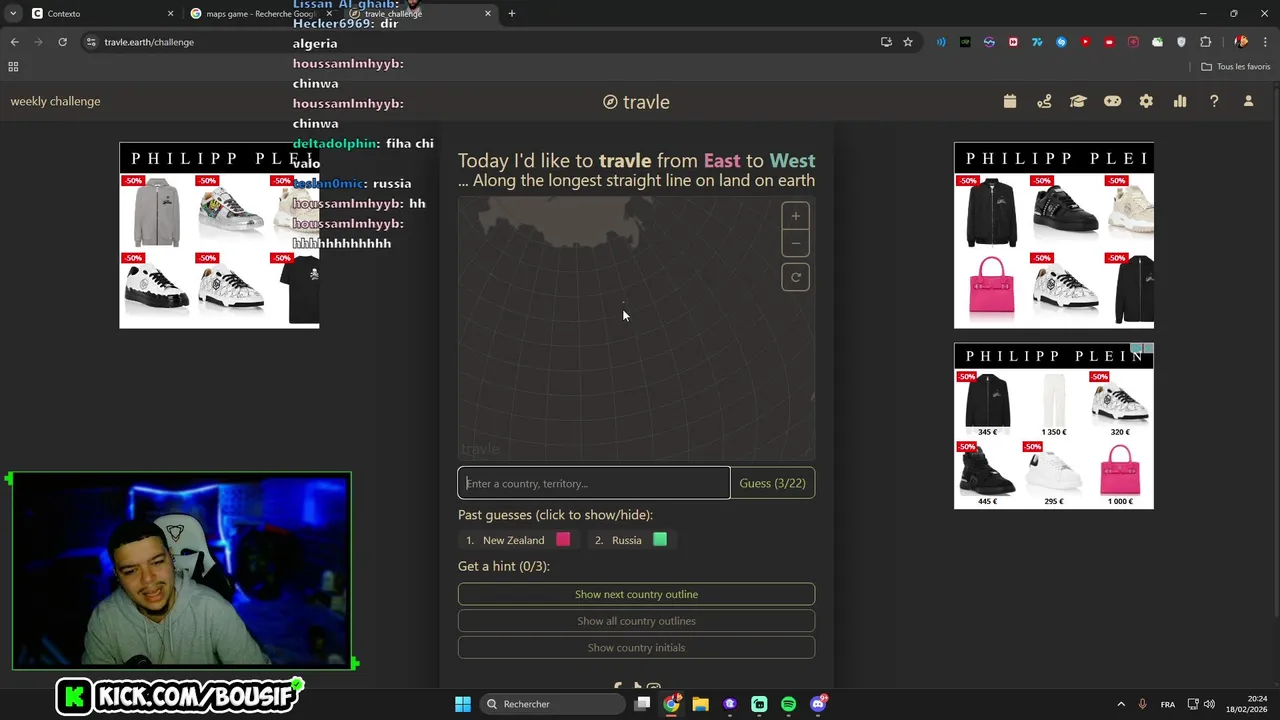Open the Chrome profile avatar

tap(1241, 42)
